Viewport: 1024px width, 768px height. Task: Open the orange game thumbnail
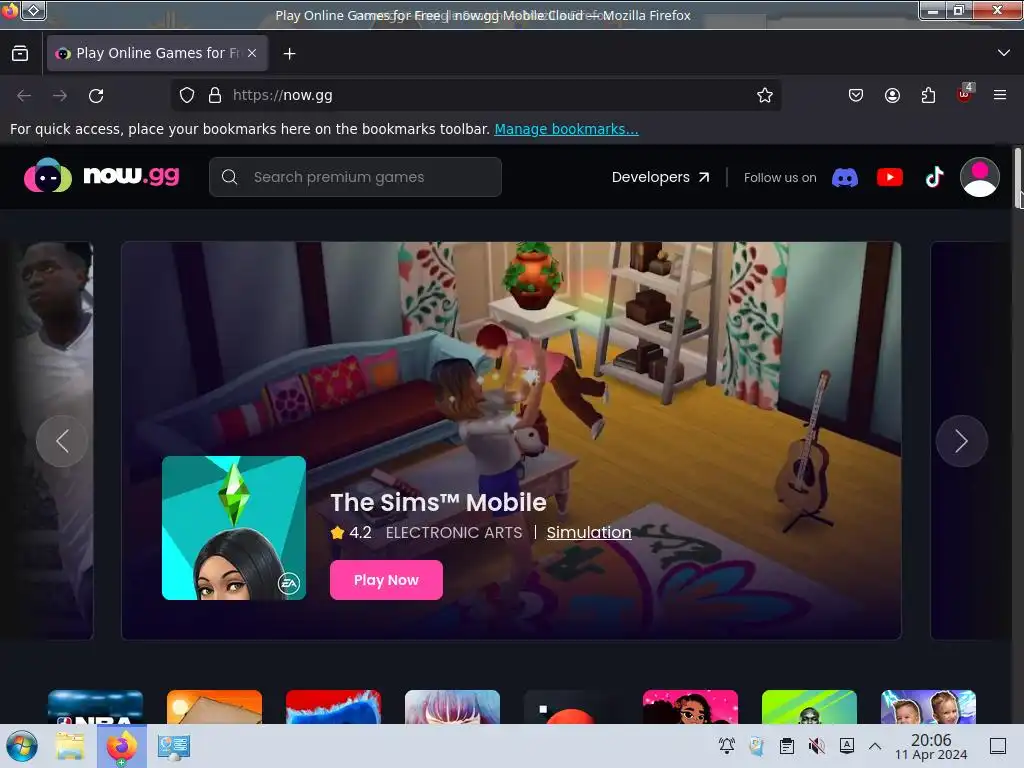pyautogui.click(x=214, y=707)
